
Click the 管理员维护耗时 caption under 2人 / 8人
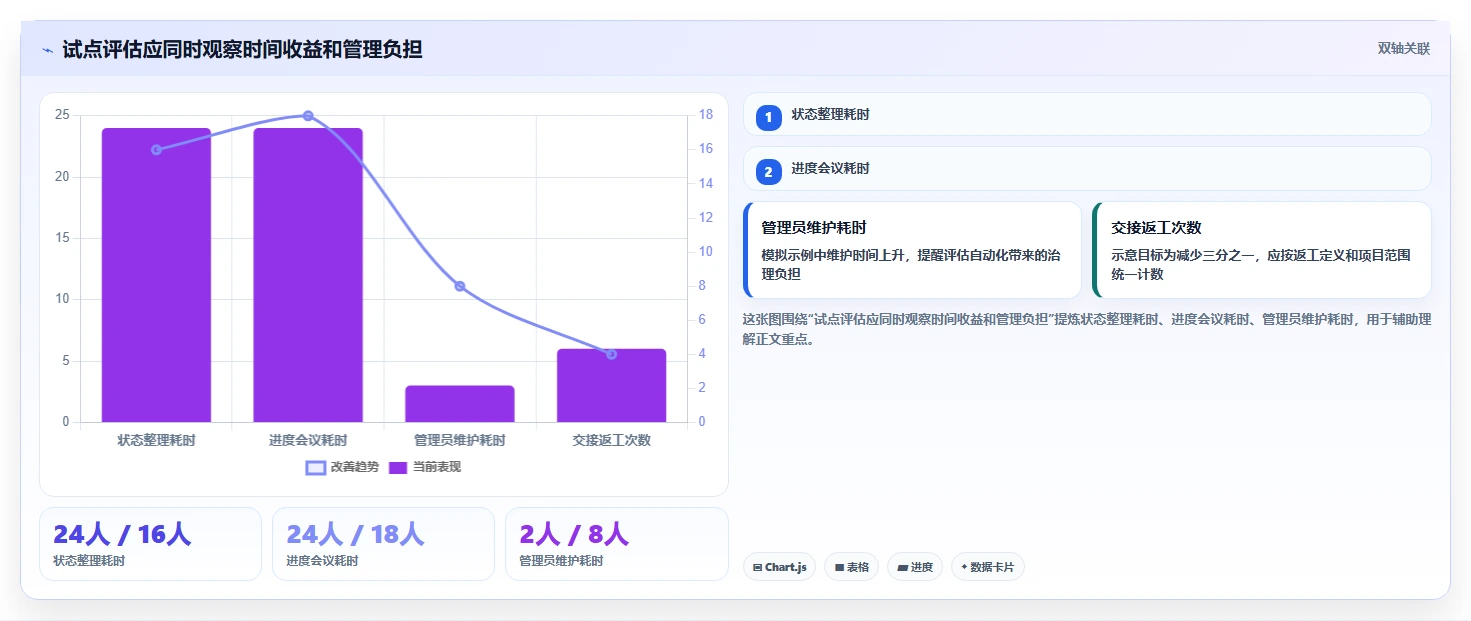[561, 561]
